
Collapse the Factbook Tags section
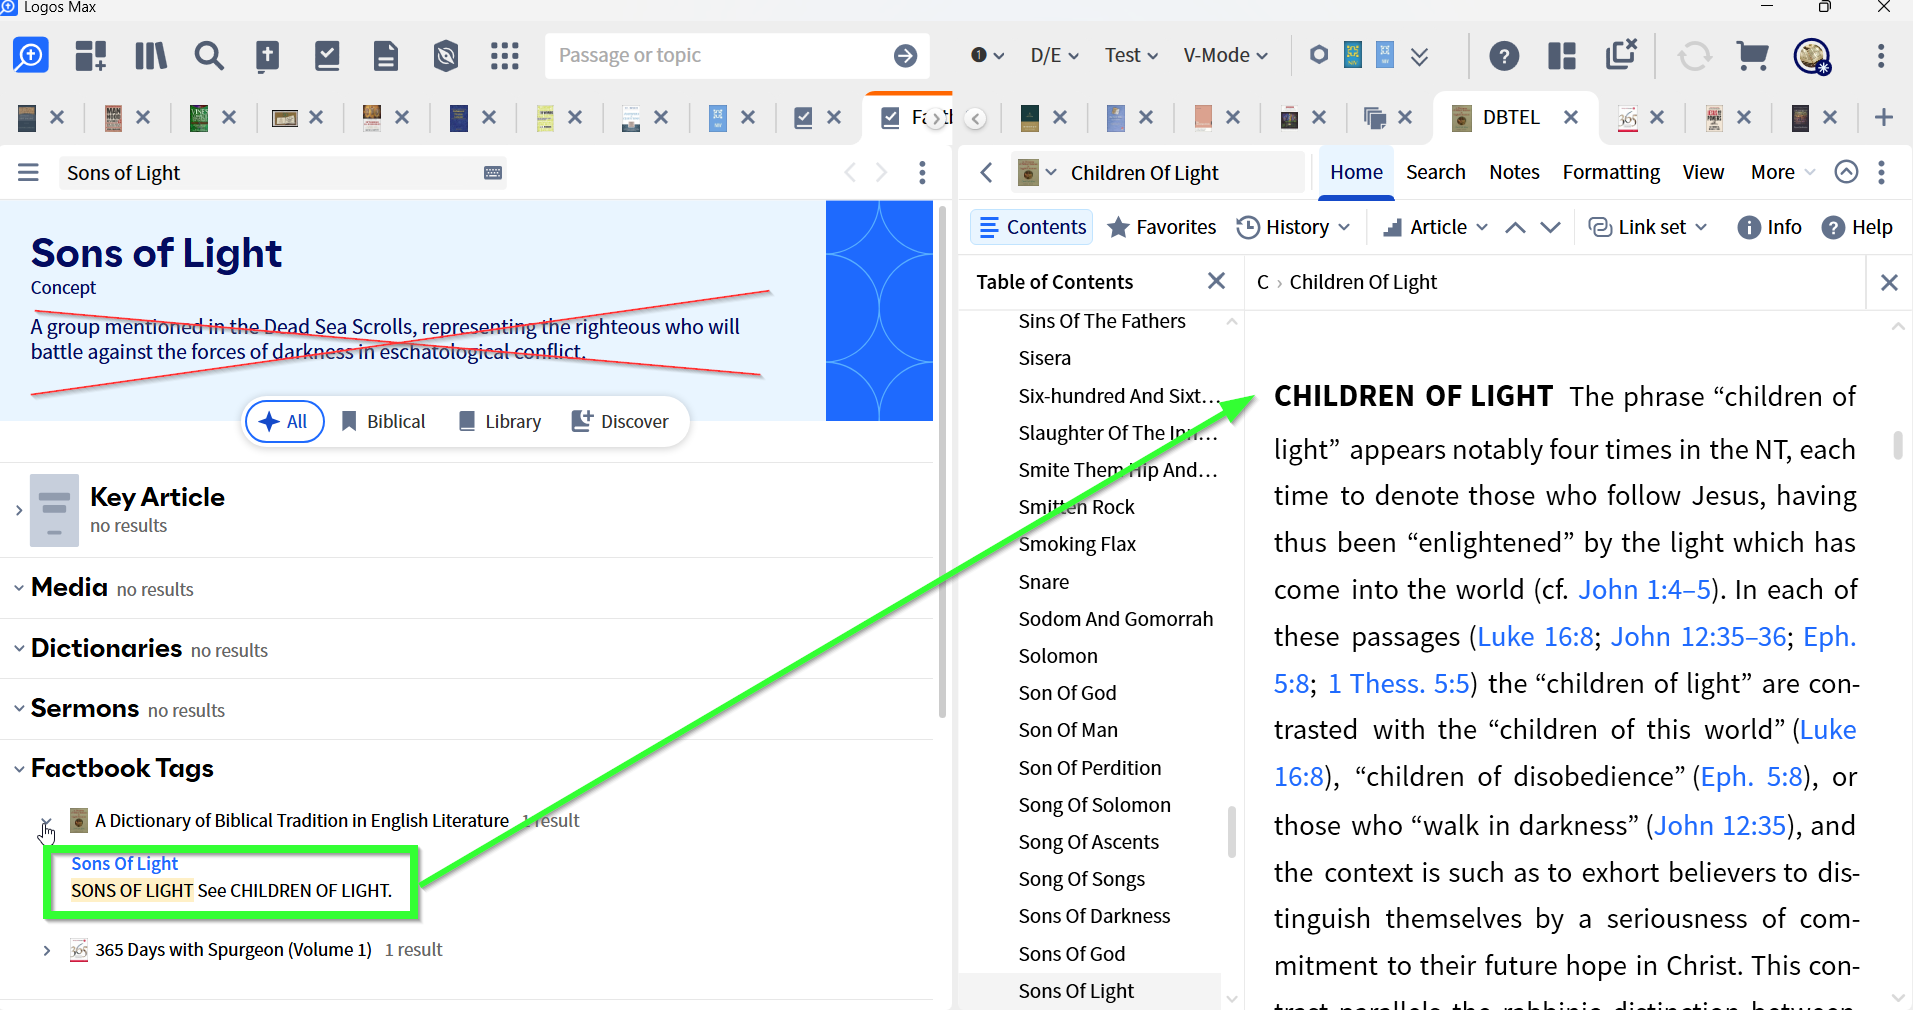pyautogui.click(x=18, y=769)
